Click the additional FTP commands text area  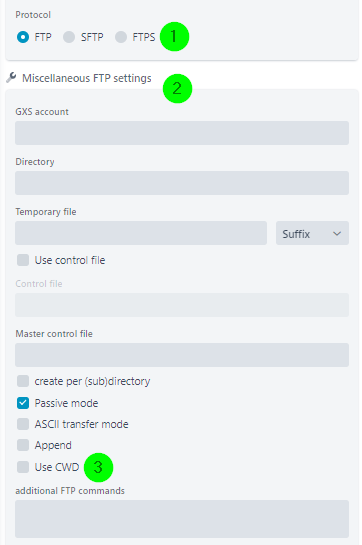[182, 519]
